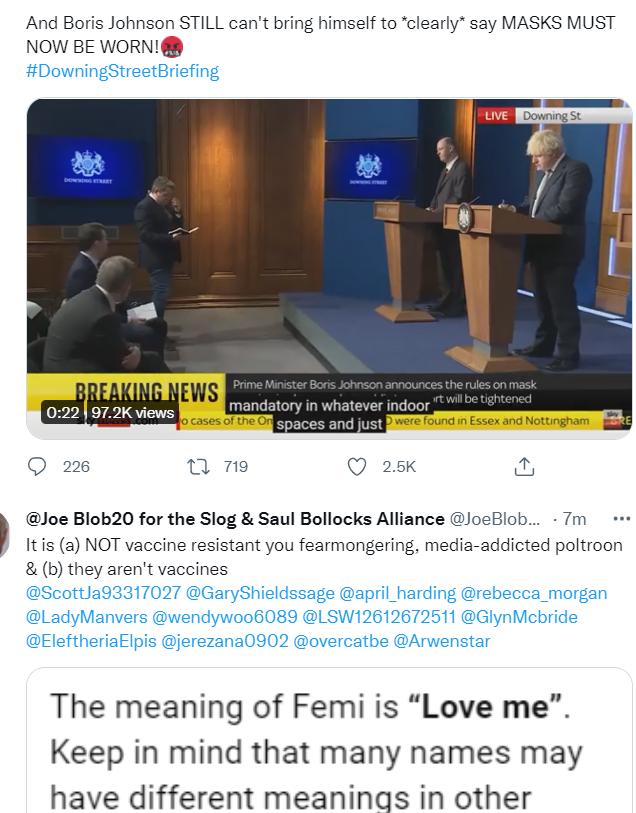This screenshot has width=636, height=813.
Task: Open the reply icon with 226 comments
Action: (37, 467)
